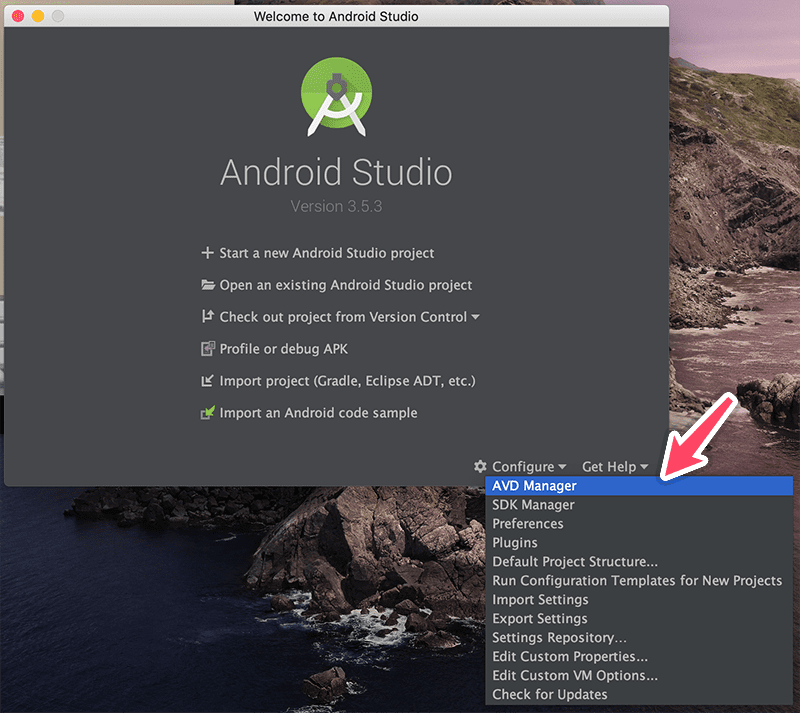Click the Profile or debug APK icon
Screen dimensions: 800x713
(x=208, y=349)
